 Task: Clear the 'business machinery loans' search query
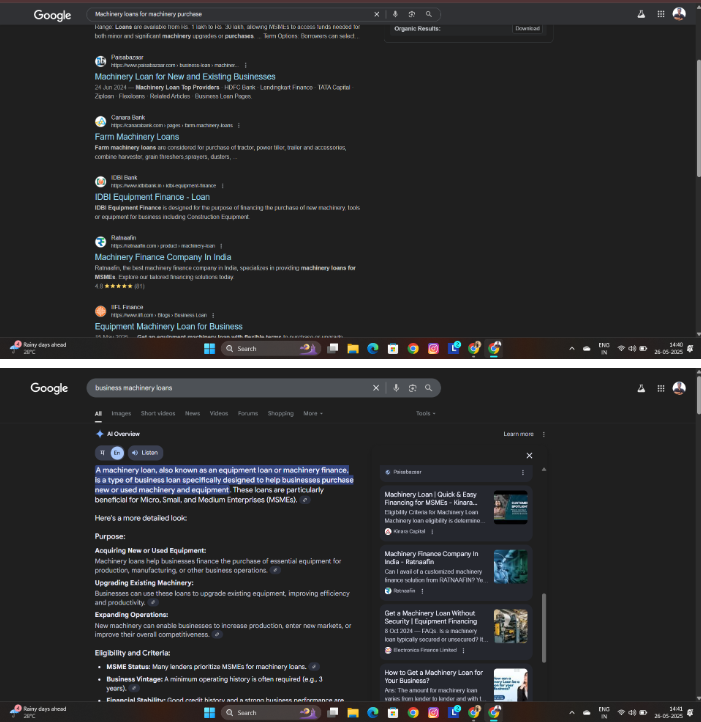tap(376, 388)
